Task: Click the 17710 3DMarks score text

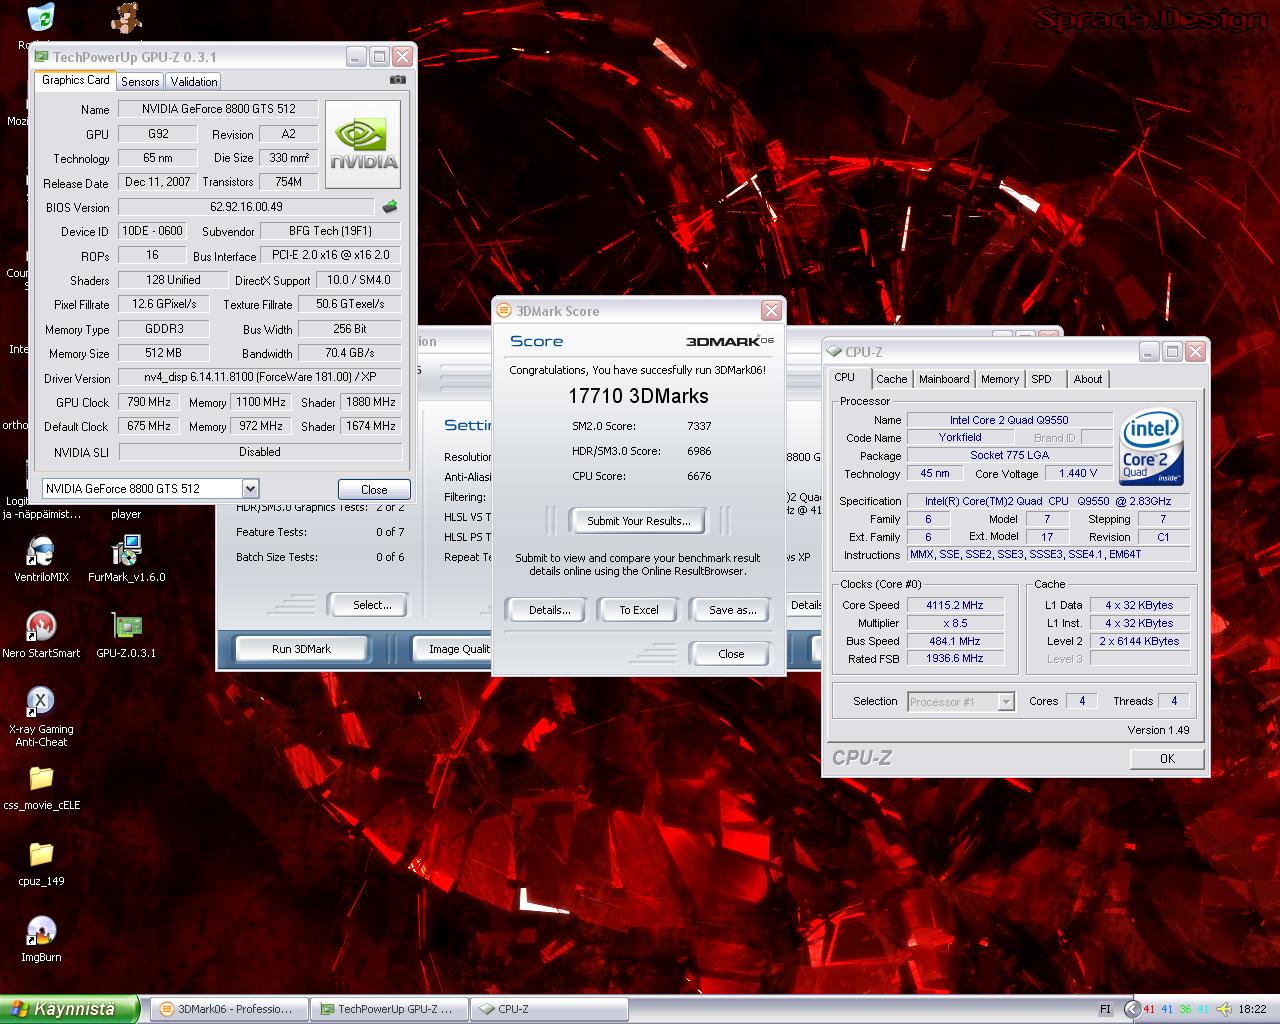Action: [x=638, y=396]
